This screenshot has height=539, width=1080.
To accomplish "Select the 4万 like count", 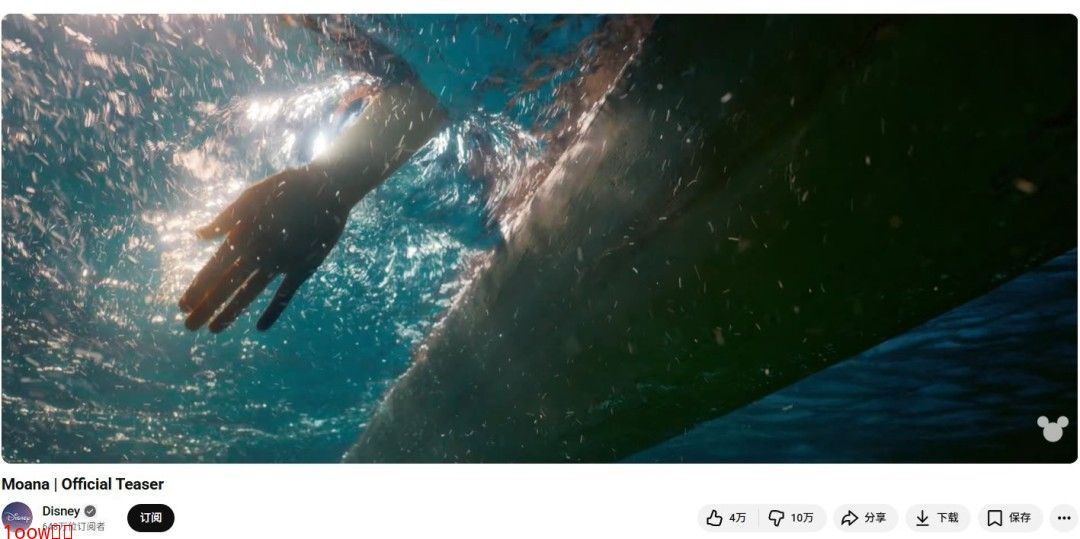I will tap(738, 518).
